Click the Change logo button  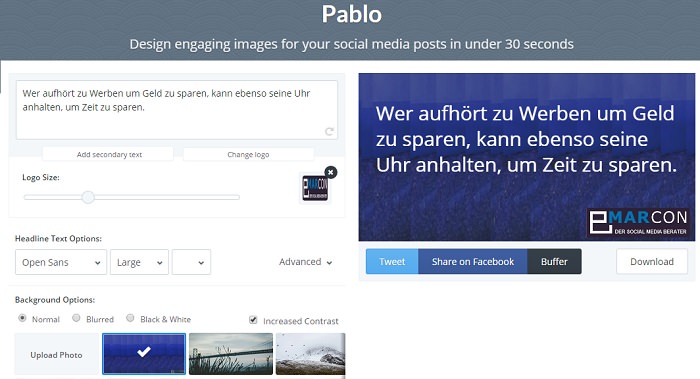coord(248,154)
